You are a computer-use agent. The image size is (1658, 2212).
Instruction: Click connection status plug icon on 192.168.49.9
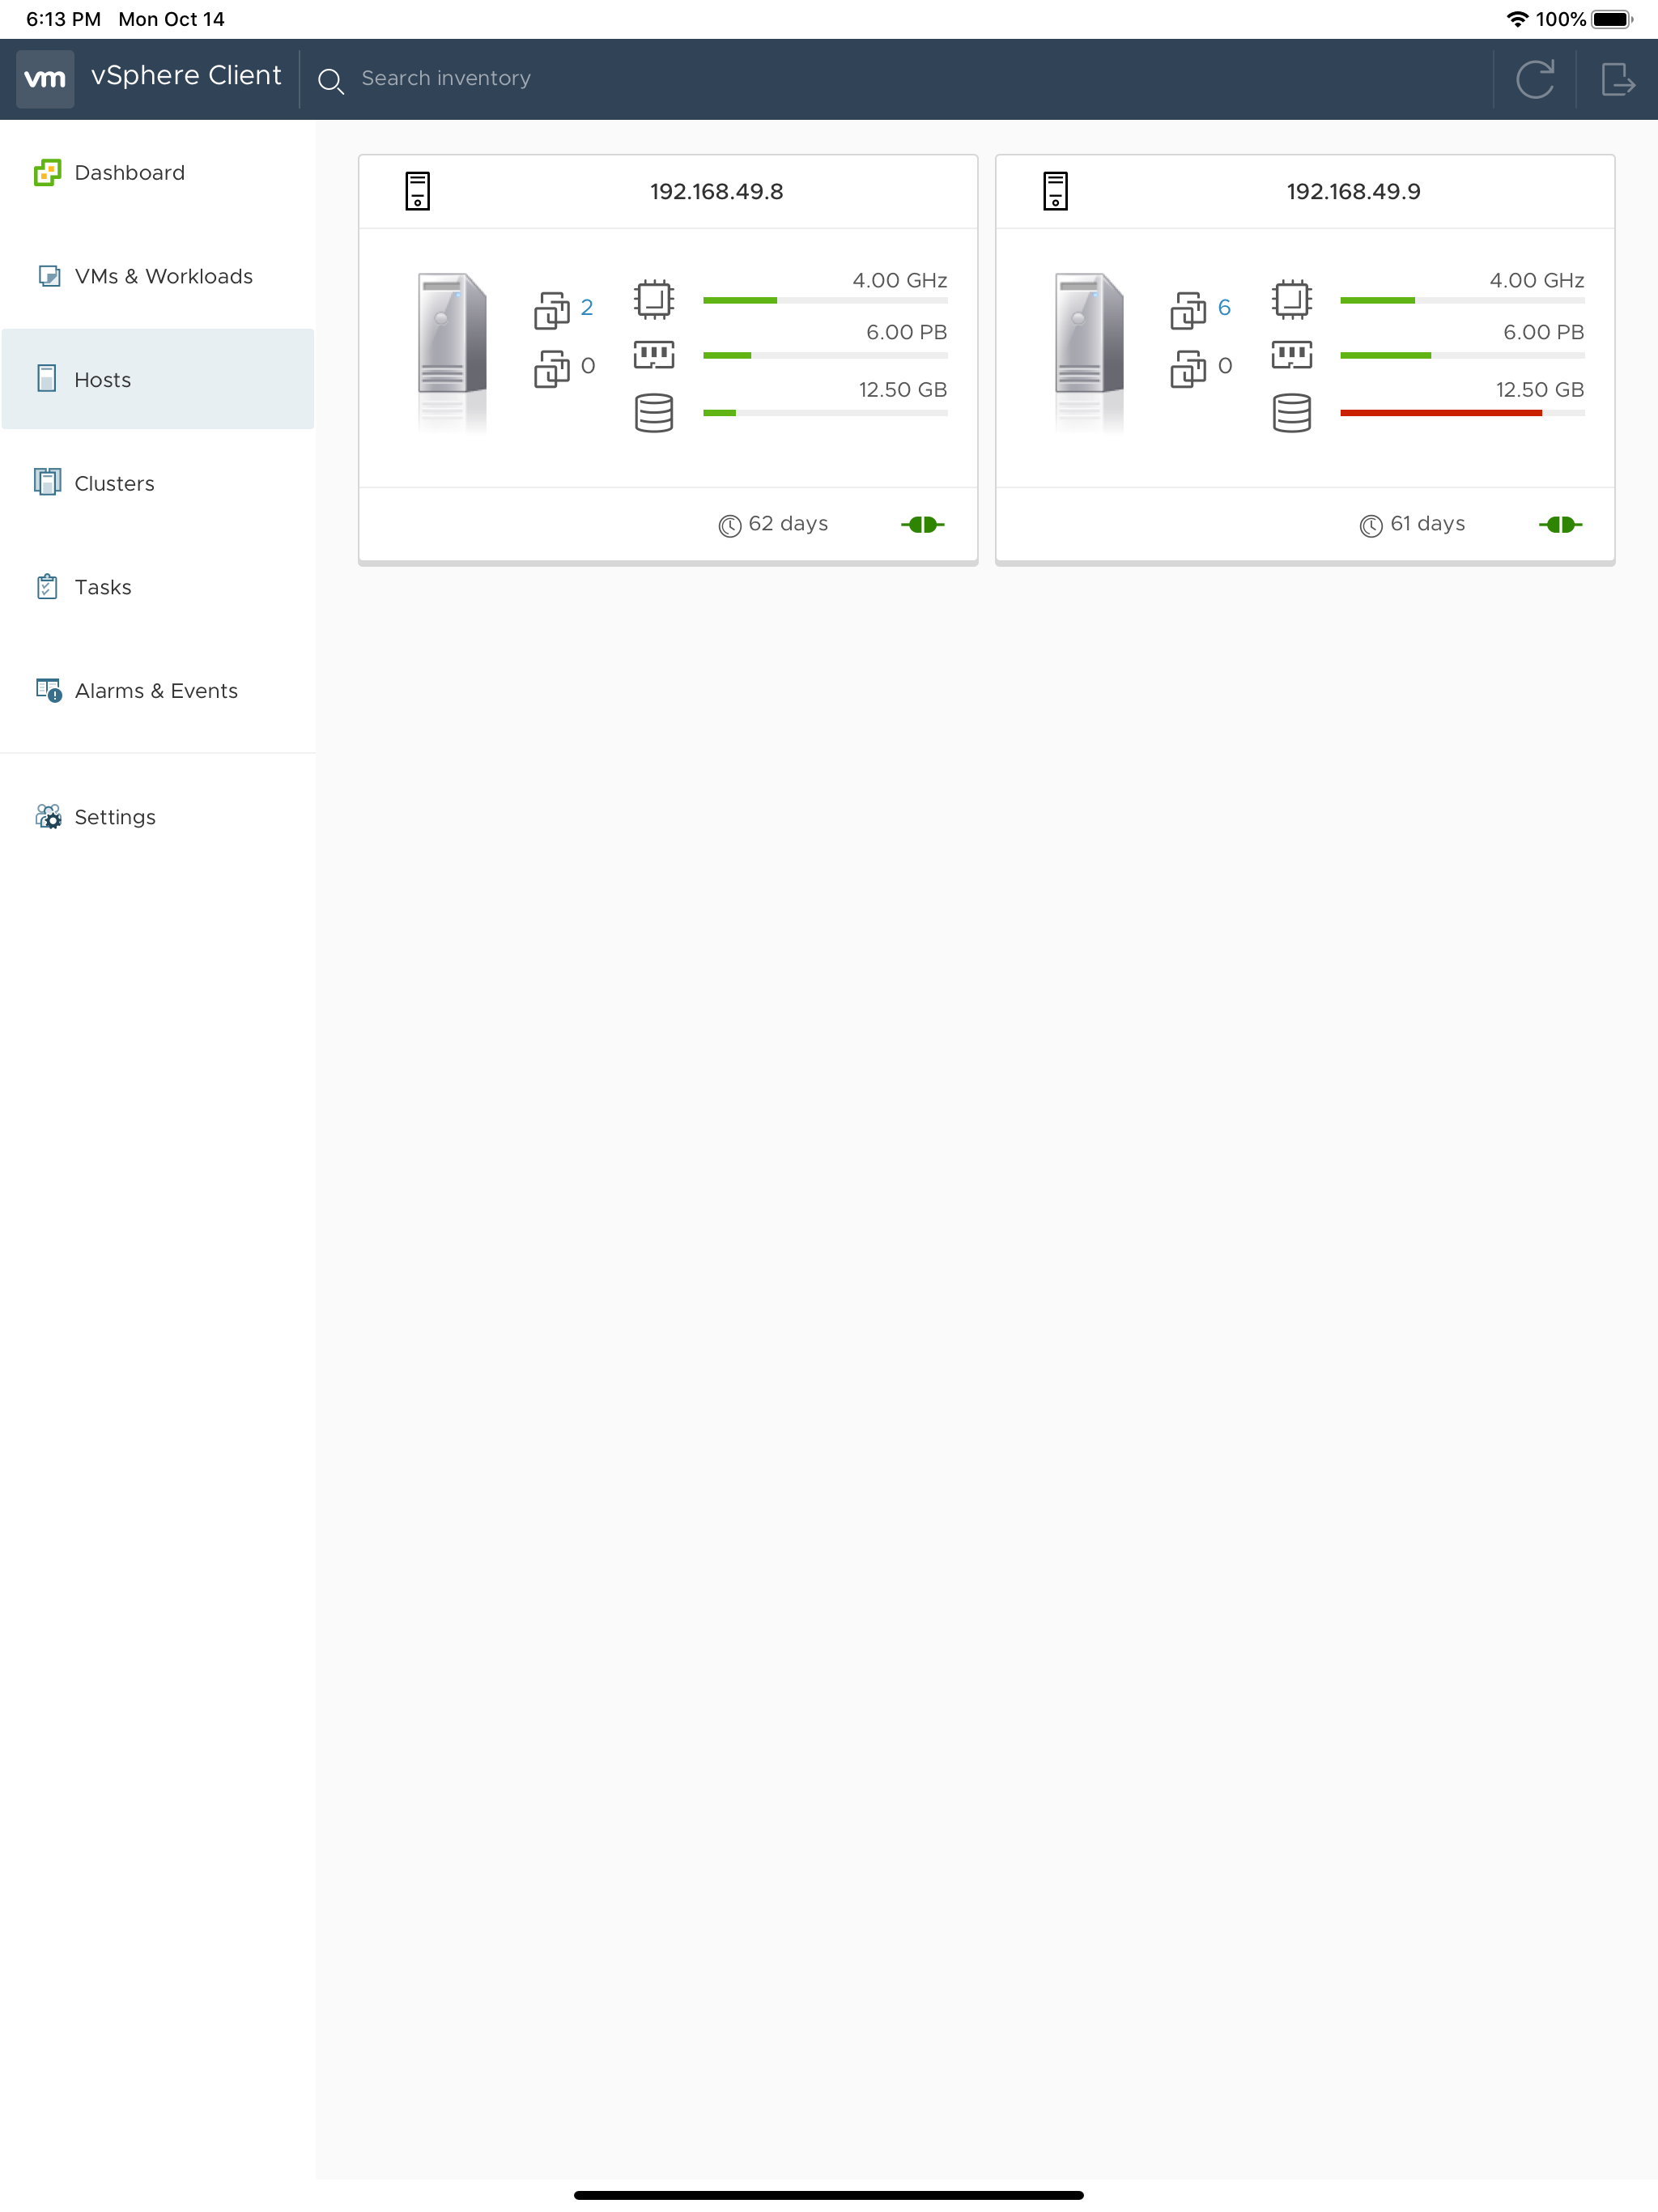coord(1559,524)
